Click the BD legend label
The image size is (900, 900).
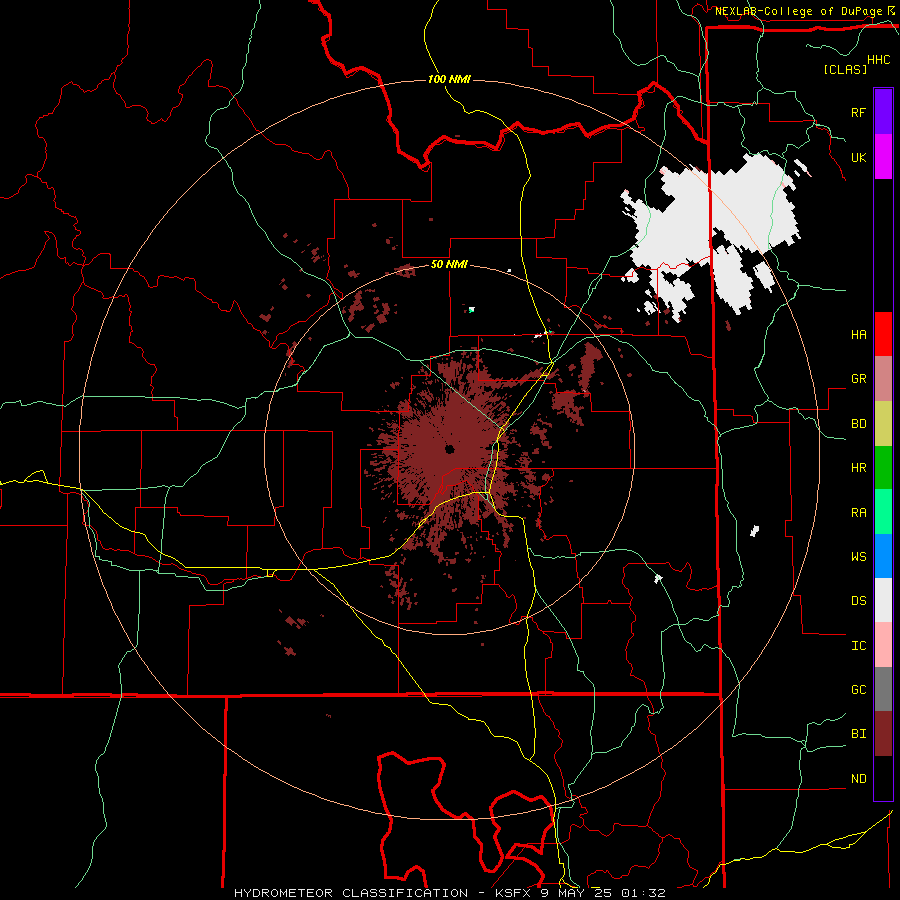[x=858, y=424]
